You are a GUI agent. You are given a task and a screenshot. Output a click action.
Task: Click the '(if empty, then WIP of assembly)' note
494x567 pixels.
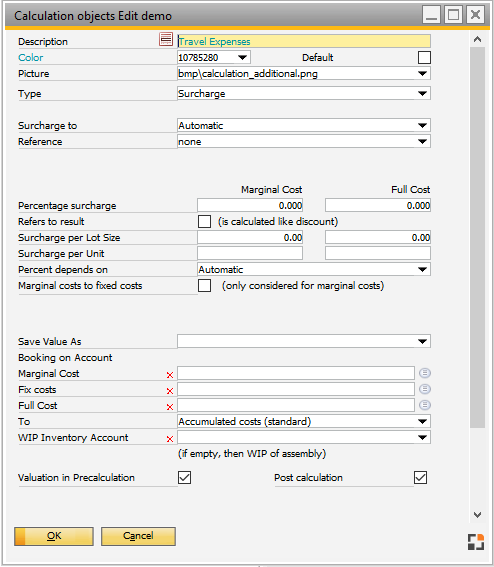[252, 453]
